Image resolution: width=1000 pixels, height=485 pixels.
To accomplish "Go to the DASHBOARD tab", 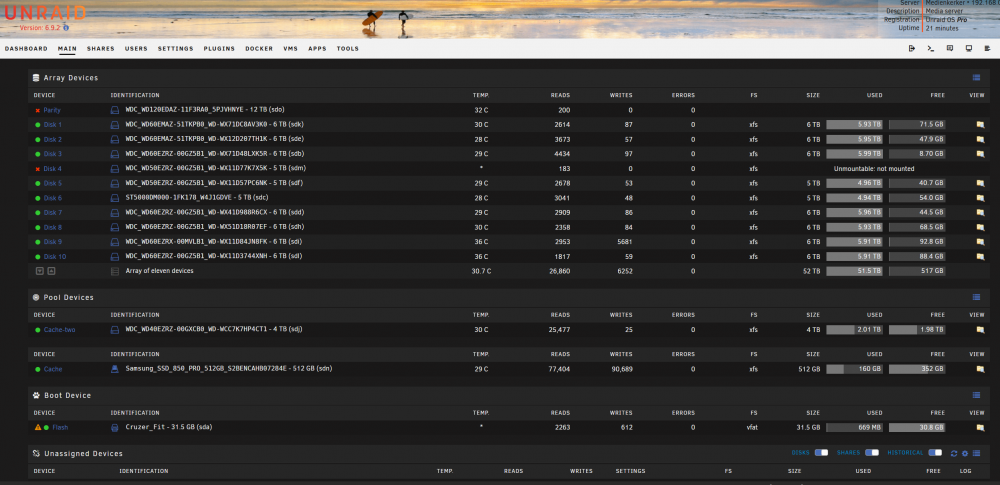I will click(x=26, y=48).
